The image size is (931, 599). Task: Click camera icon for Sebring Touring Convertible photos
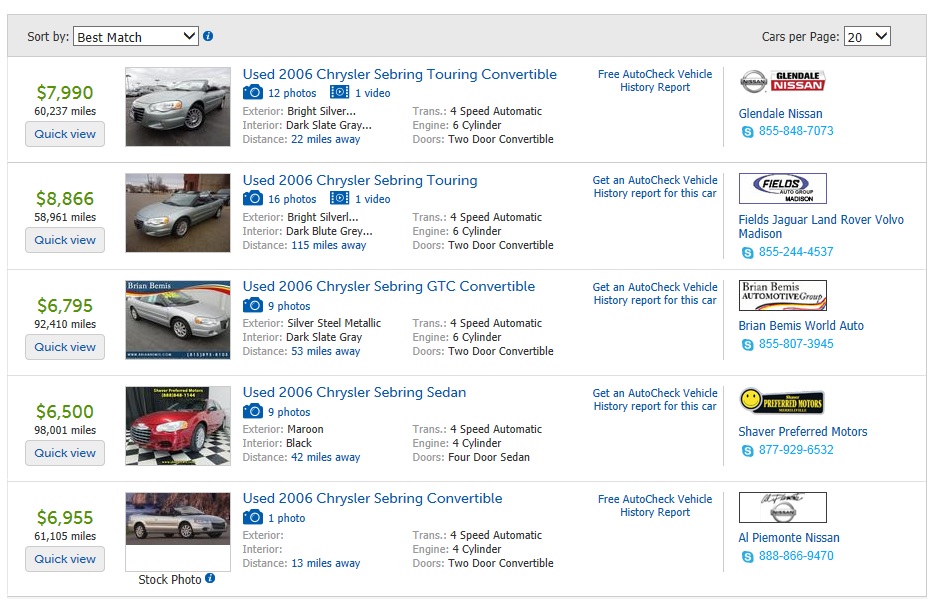(x=253, y=93)
